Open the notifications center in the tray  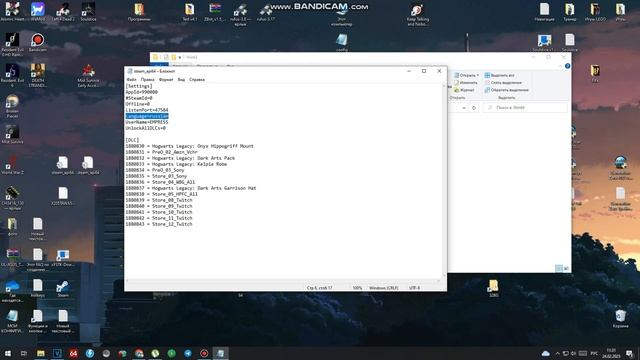click(x=630, y=353)
